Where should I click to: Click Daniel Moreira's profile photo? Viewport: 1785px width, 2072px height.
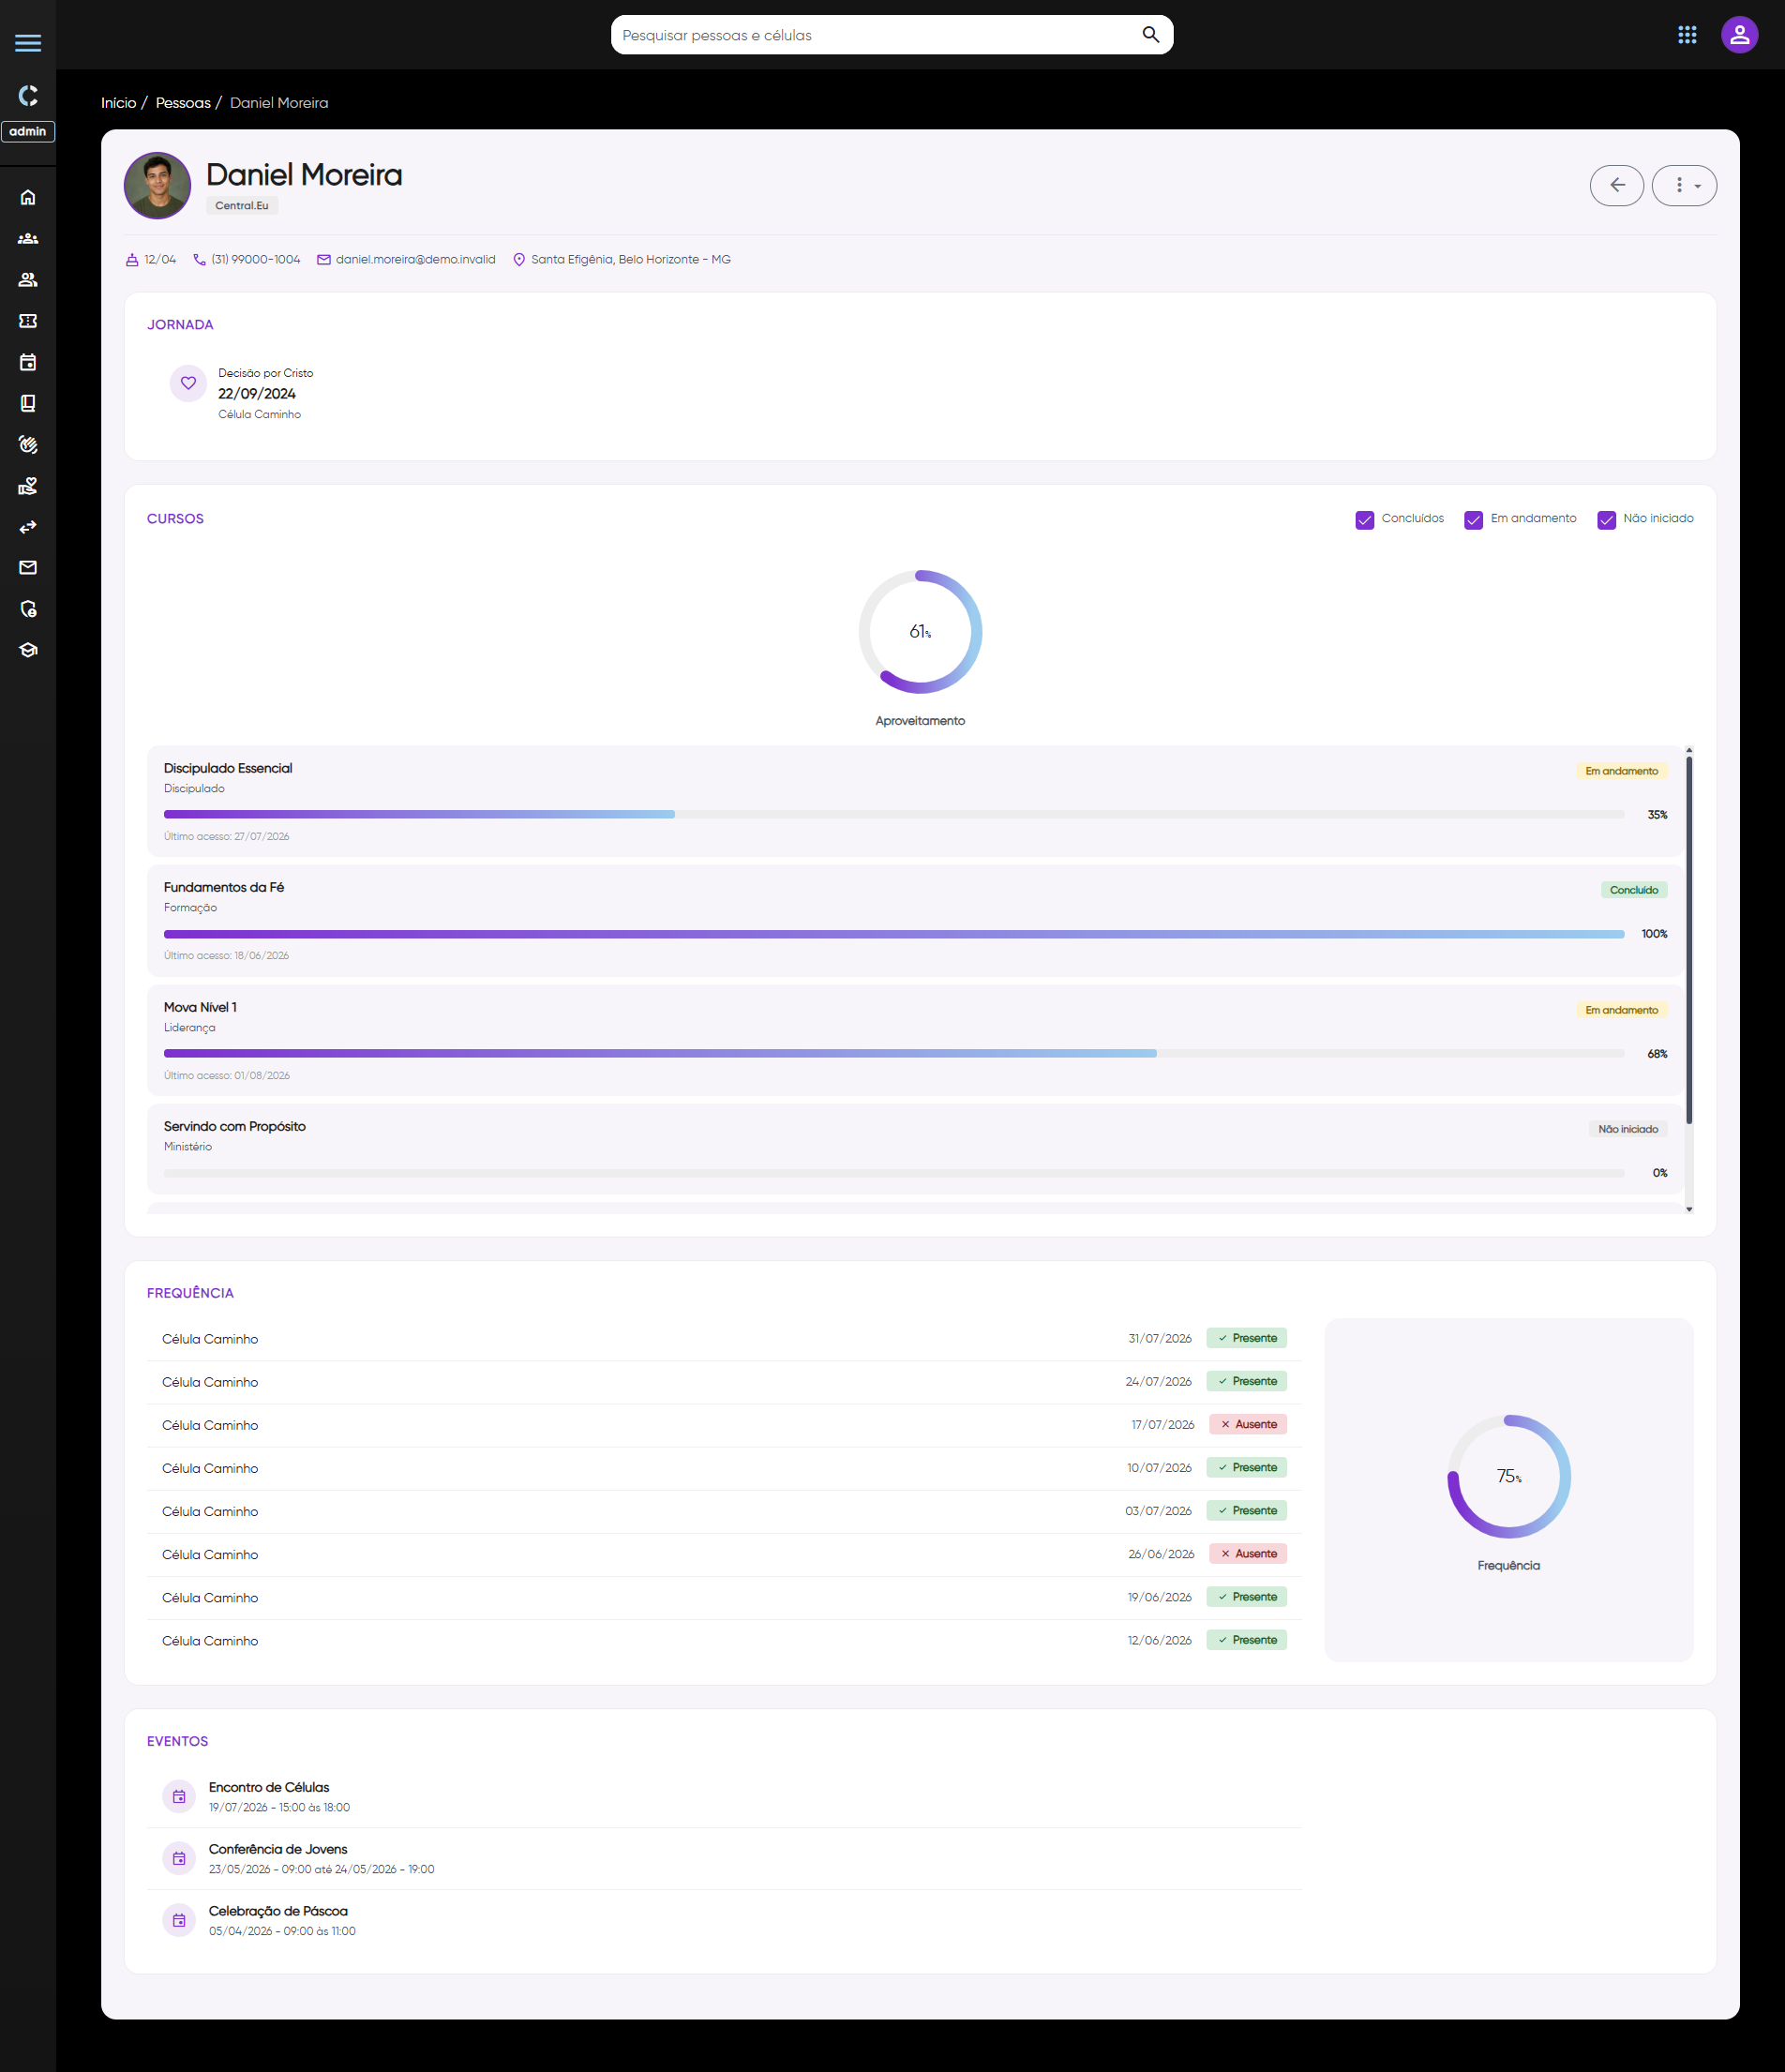157,185
